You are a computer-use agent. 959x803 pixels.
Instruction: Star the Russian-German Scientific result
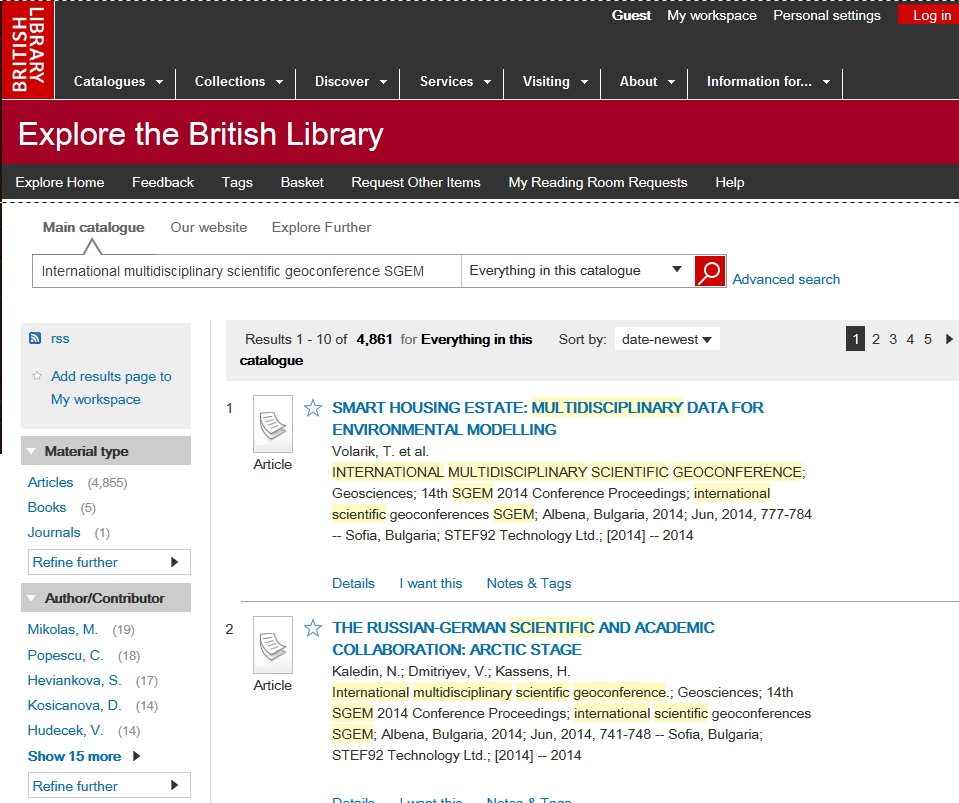313,628
